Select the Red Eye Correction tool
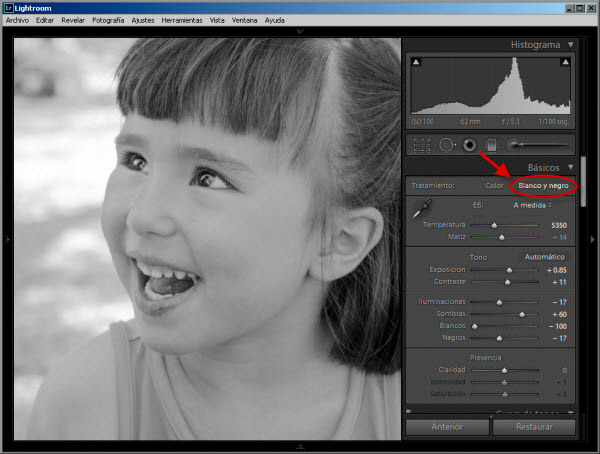The width and height of the screenshot is (600, 454). [x=470, y=145]
